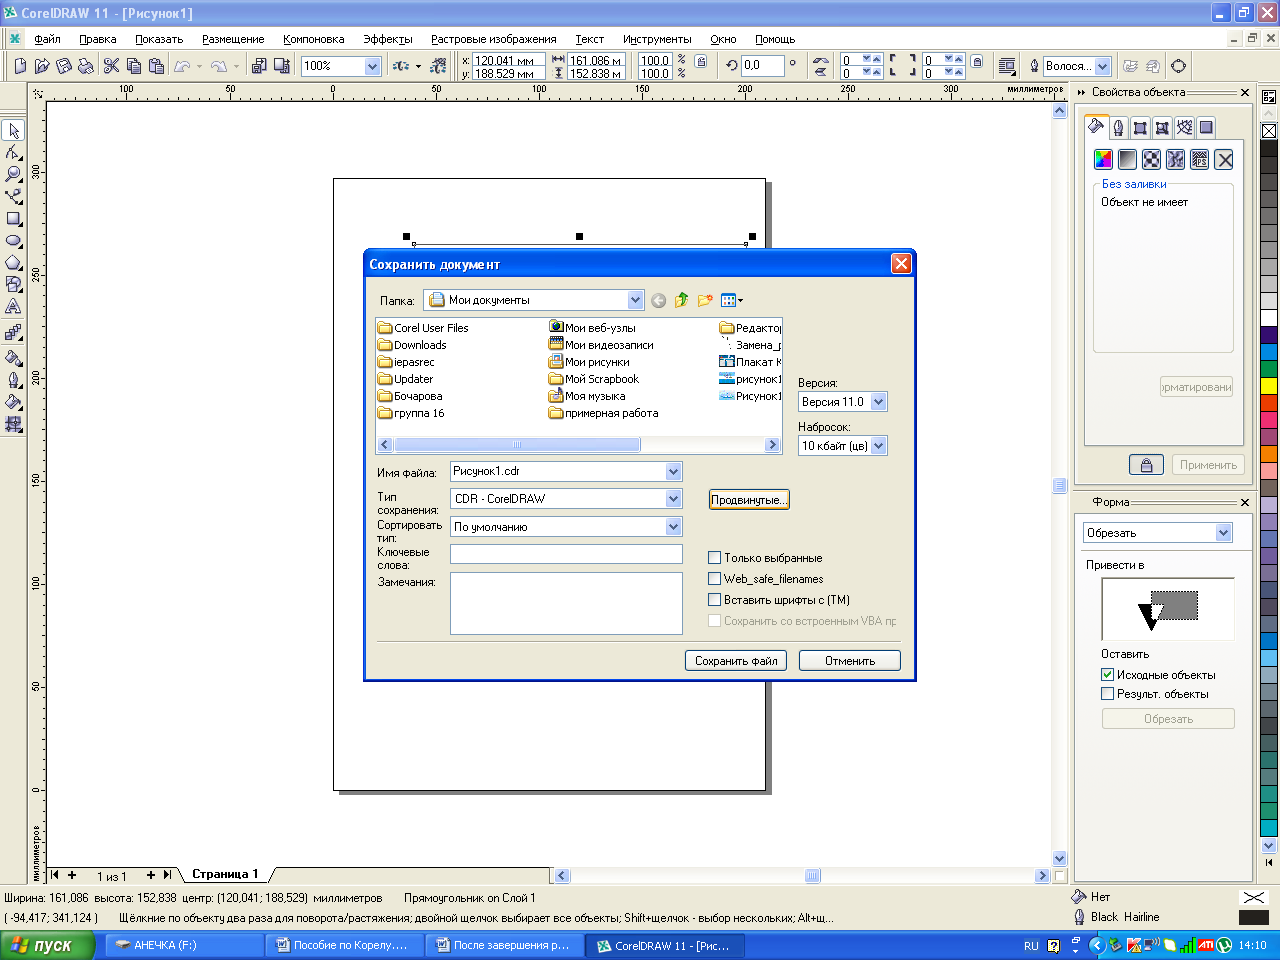Click the New document toolbar icon
The image size is (1280, 960).
tap(20, 66)
